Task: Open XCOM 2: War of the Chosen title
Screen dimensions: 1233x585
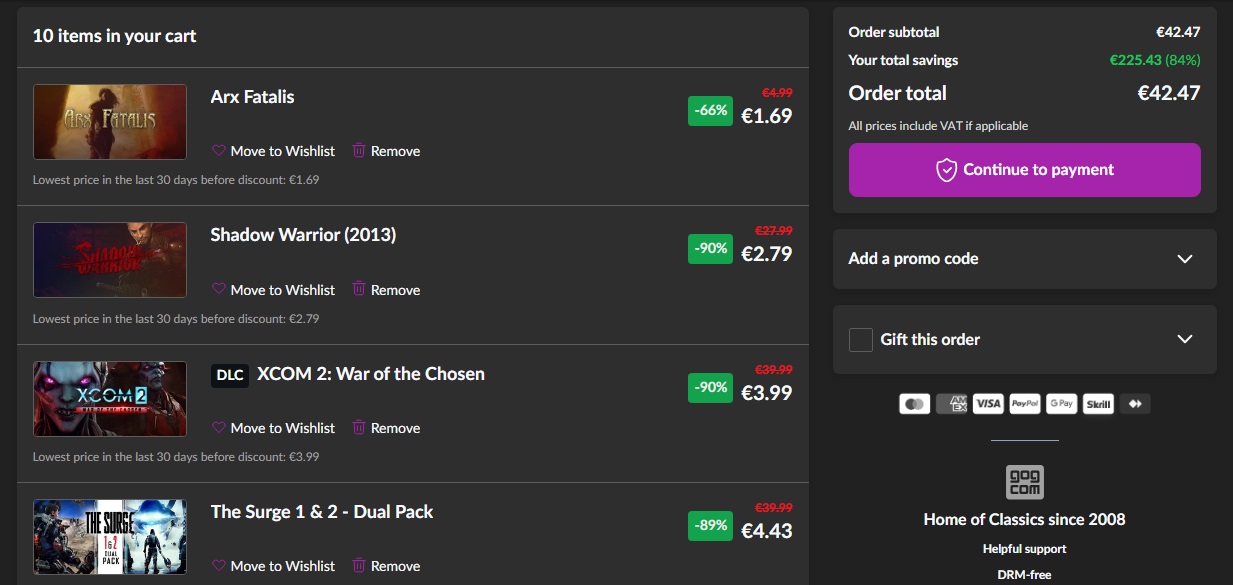Action: tap(370, 374)
